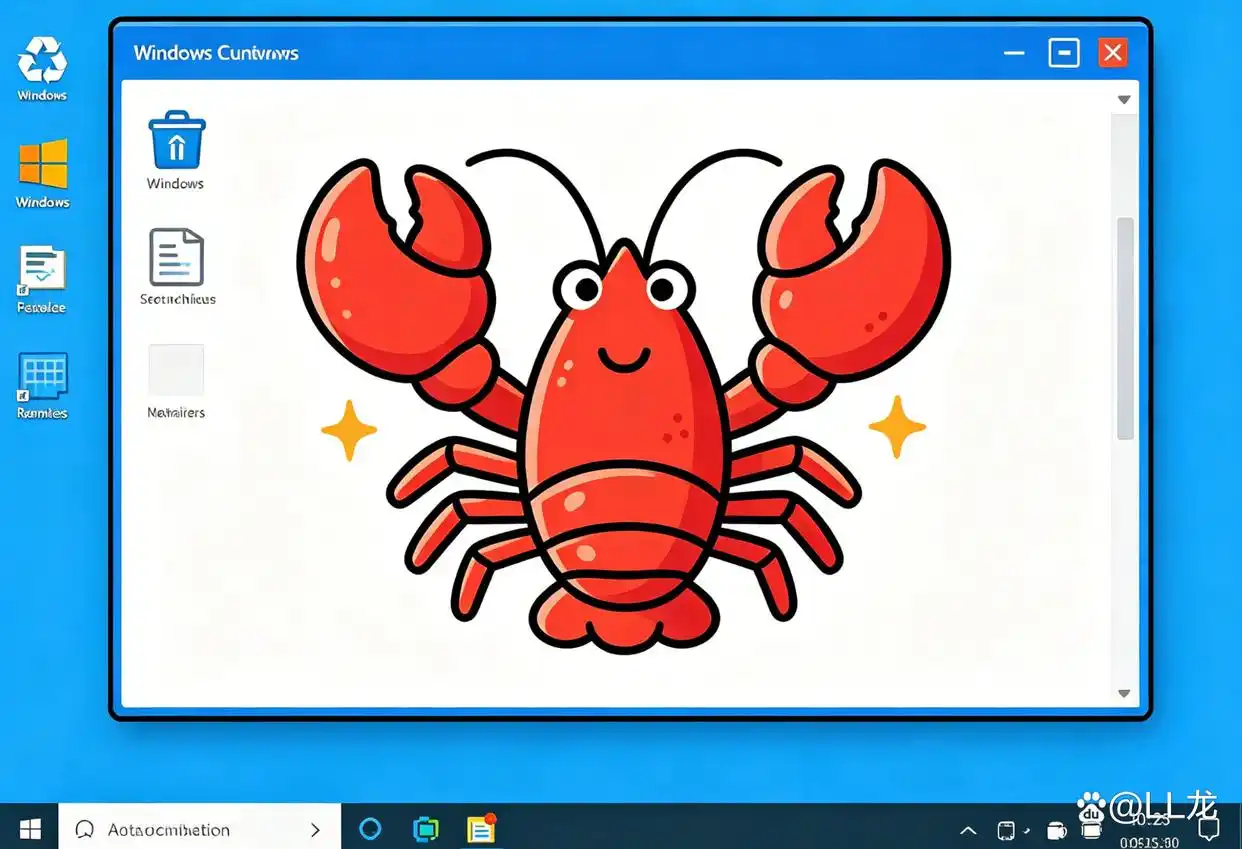The height and width of the screenshot is (849, 1242).
Task: Select the Windows trash icon inside the window
Action: click(x=176, y=143)
